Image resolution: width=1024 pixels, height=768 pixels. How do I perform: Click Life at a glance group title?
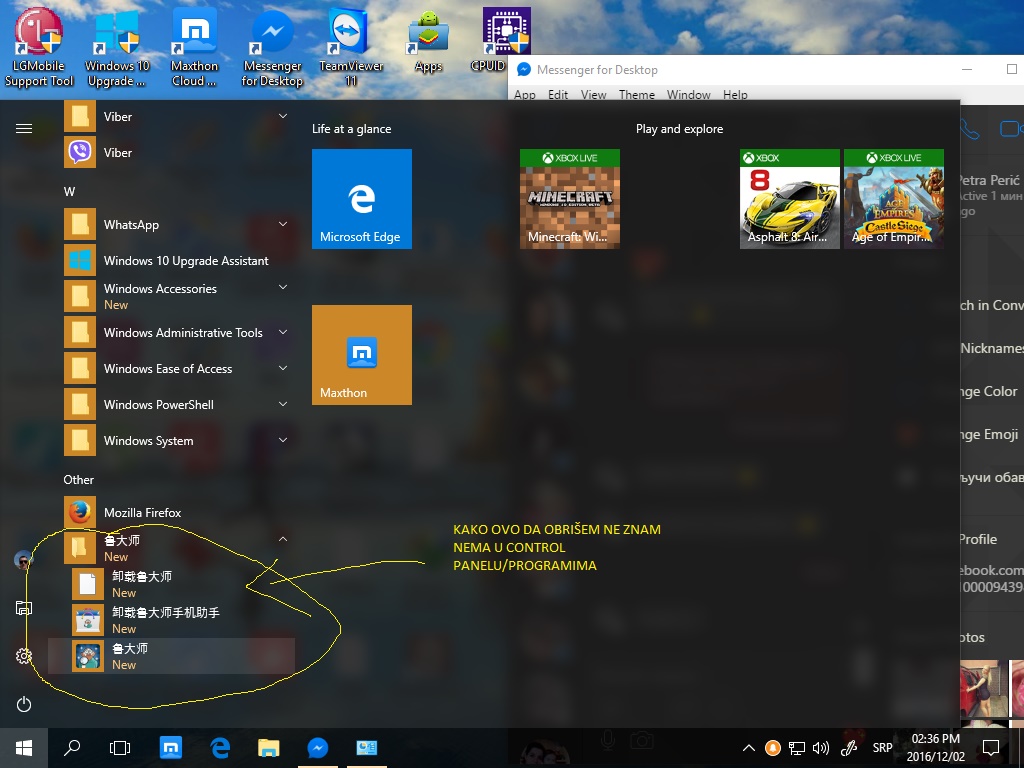click(351, 129)
